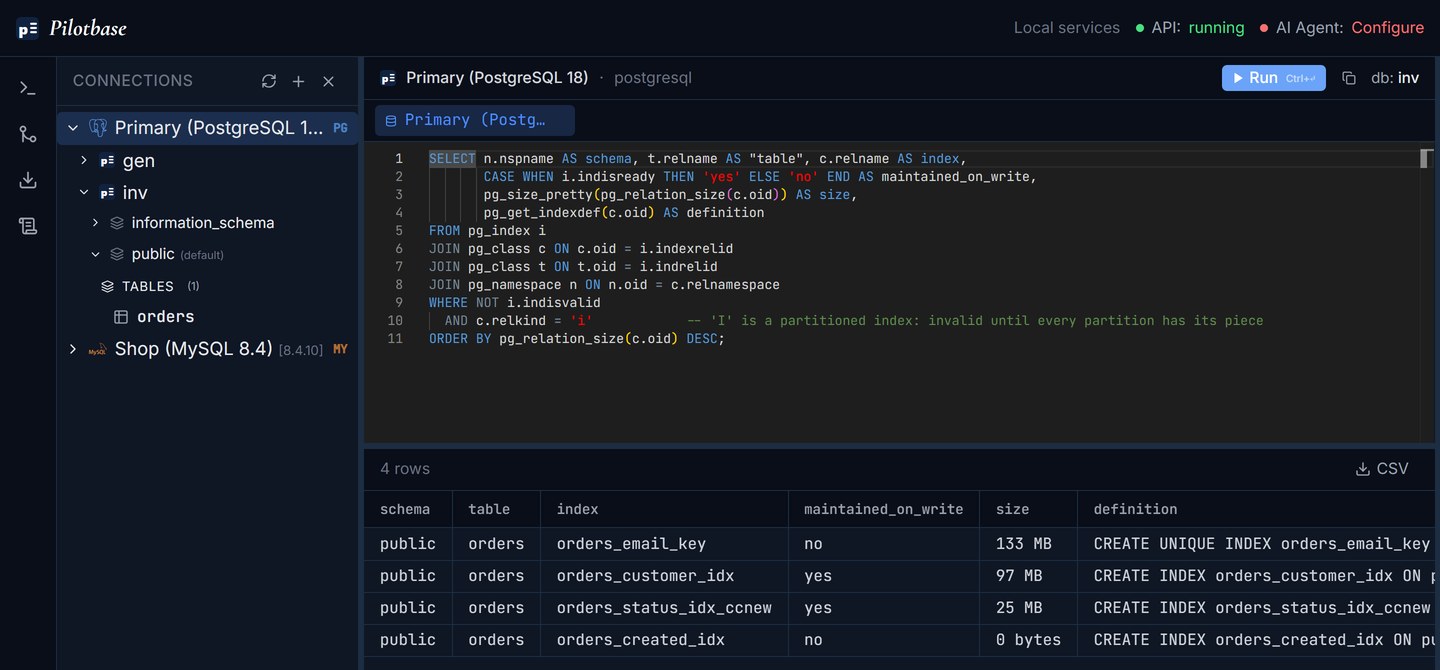Click the editor vertical scrollbar thumb
The height and width of the screenshot is (670, 1440).
[x=1427, y=158]
